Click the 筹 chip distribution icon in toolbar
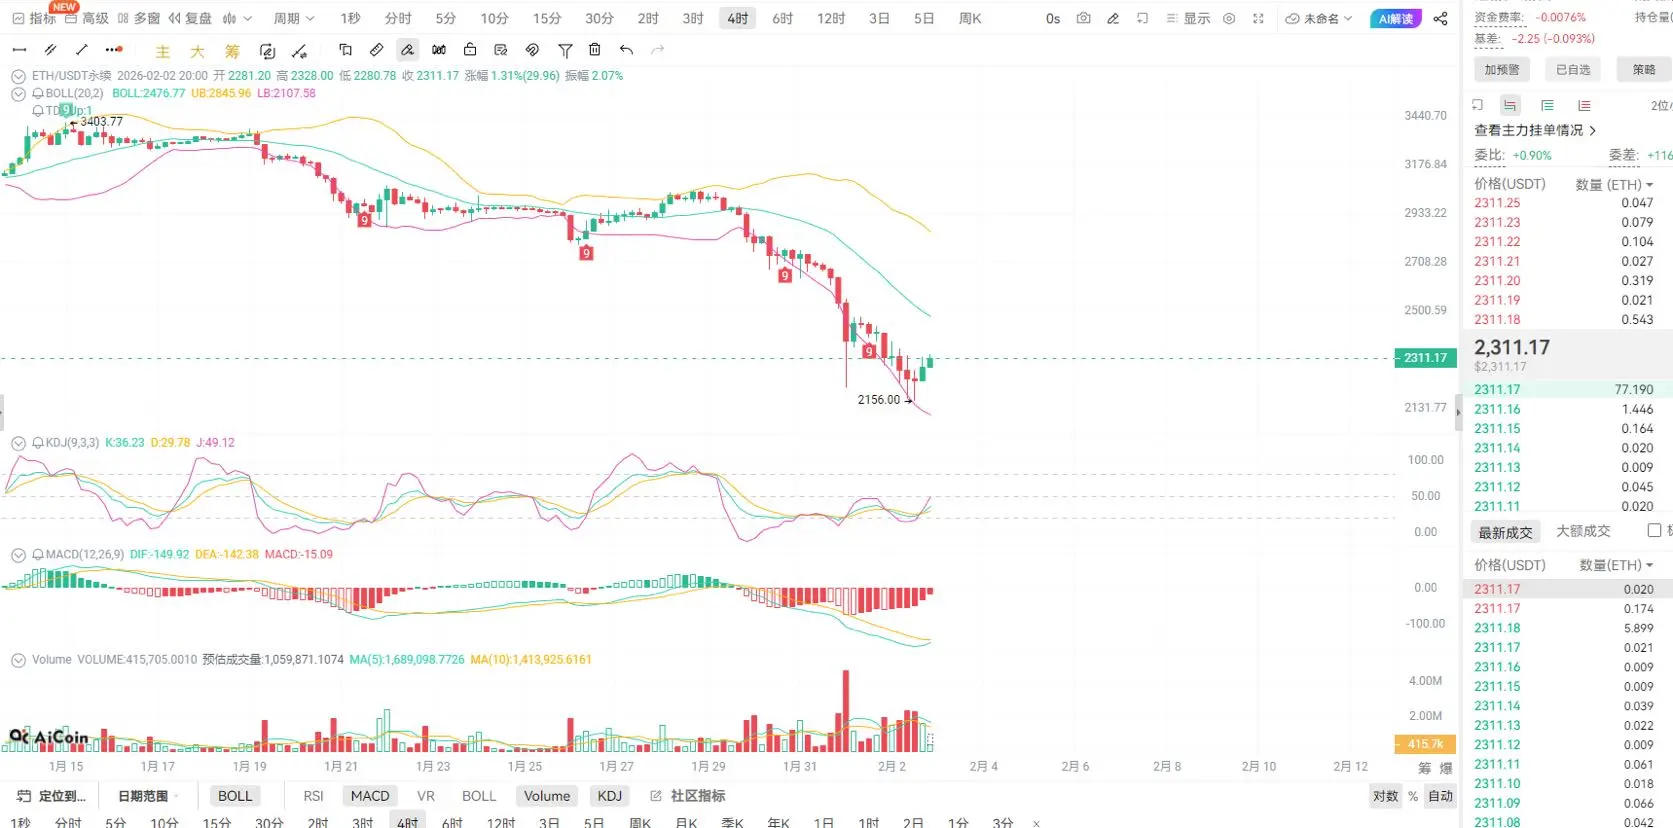1673x828 pixels. click(232, 51)
